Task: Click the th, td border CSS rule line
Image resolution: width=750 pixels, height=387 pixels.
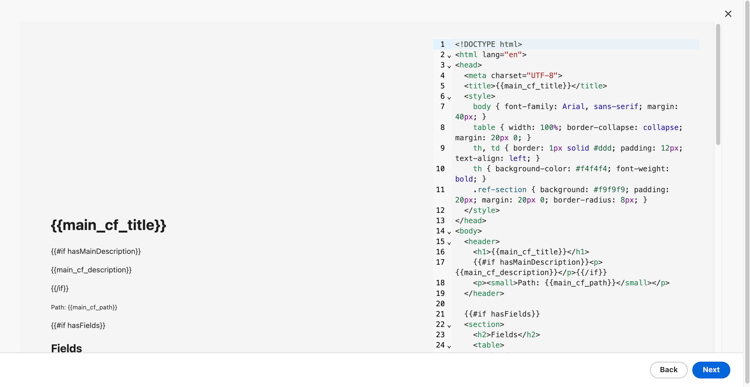Action: (569, 153)
